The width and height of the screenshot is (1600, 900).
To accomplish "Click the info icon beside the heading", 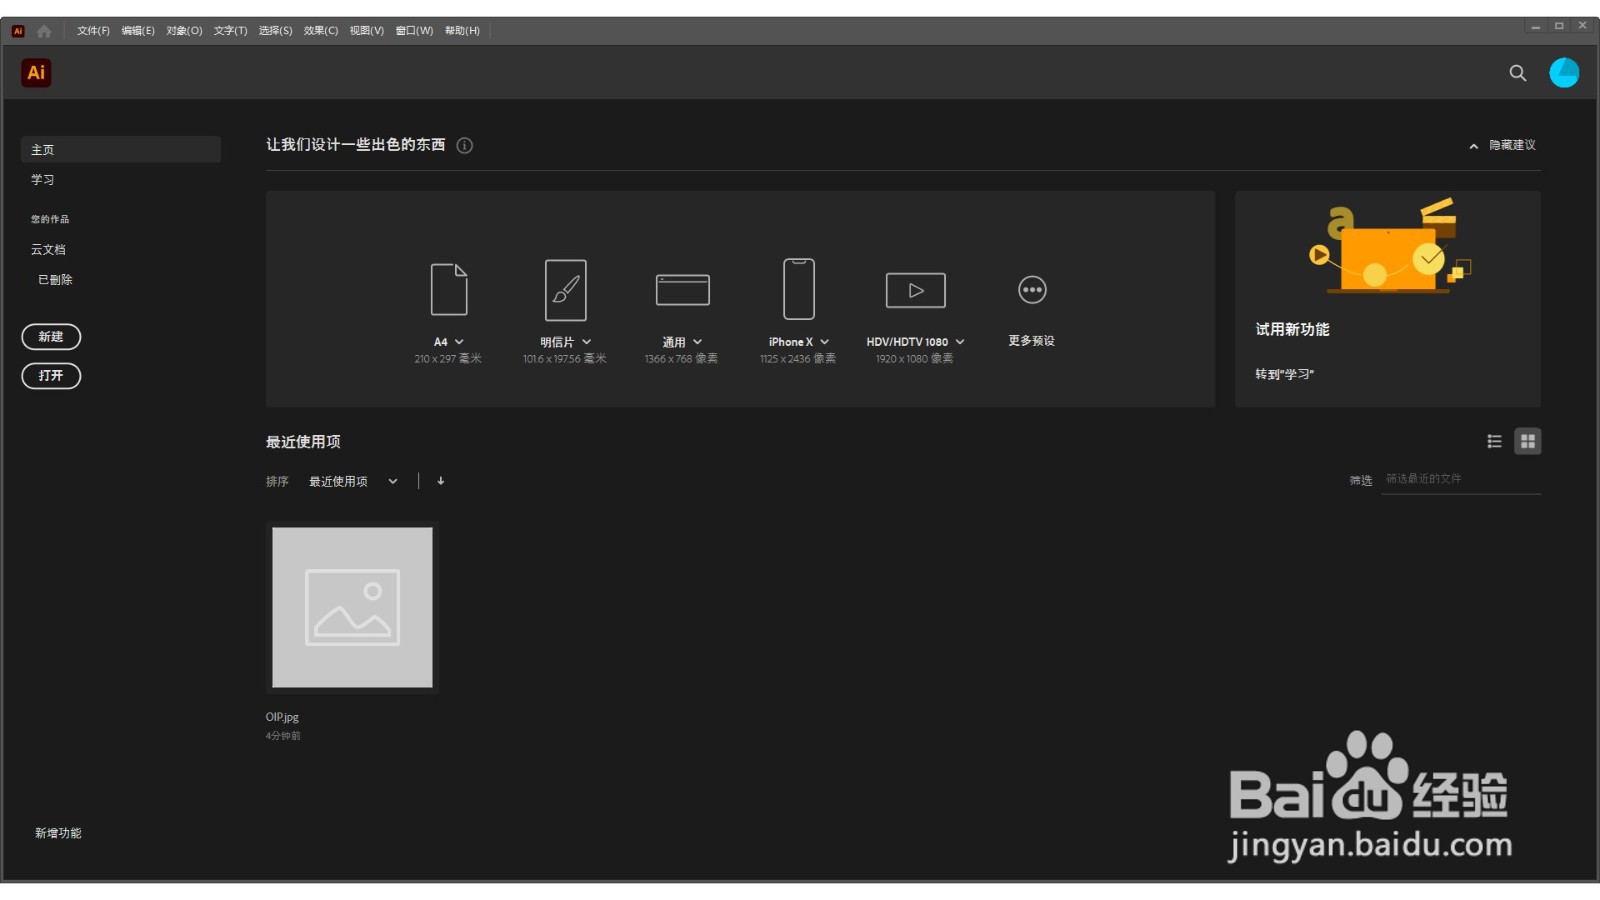I will [x=465, y=145].
